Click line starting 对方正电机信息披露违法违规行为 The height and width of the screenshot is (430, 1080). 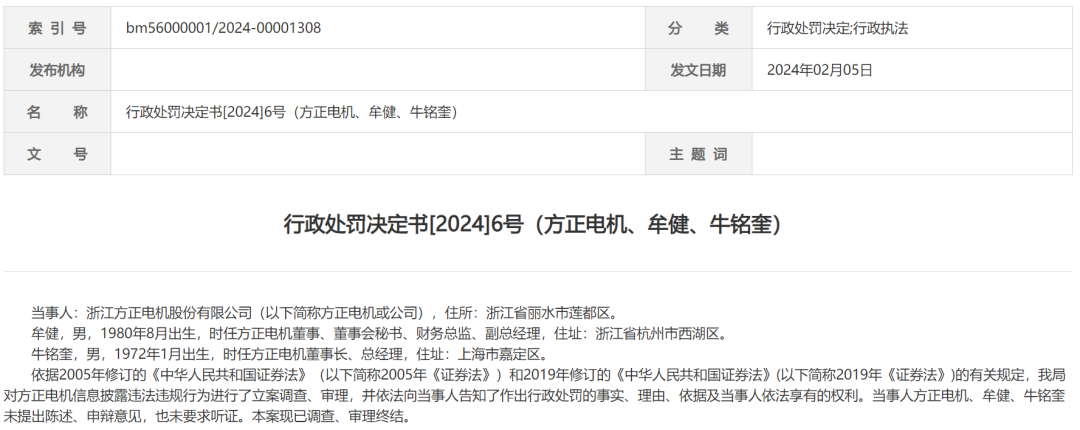click(534, 396)
